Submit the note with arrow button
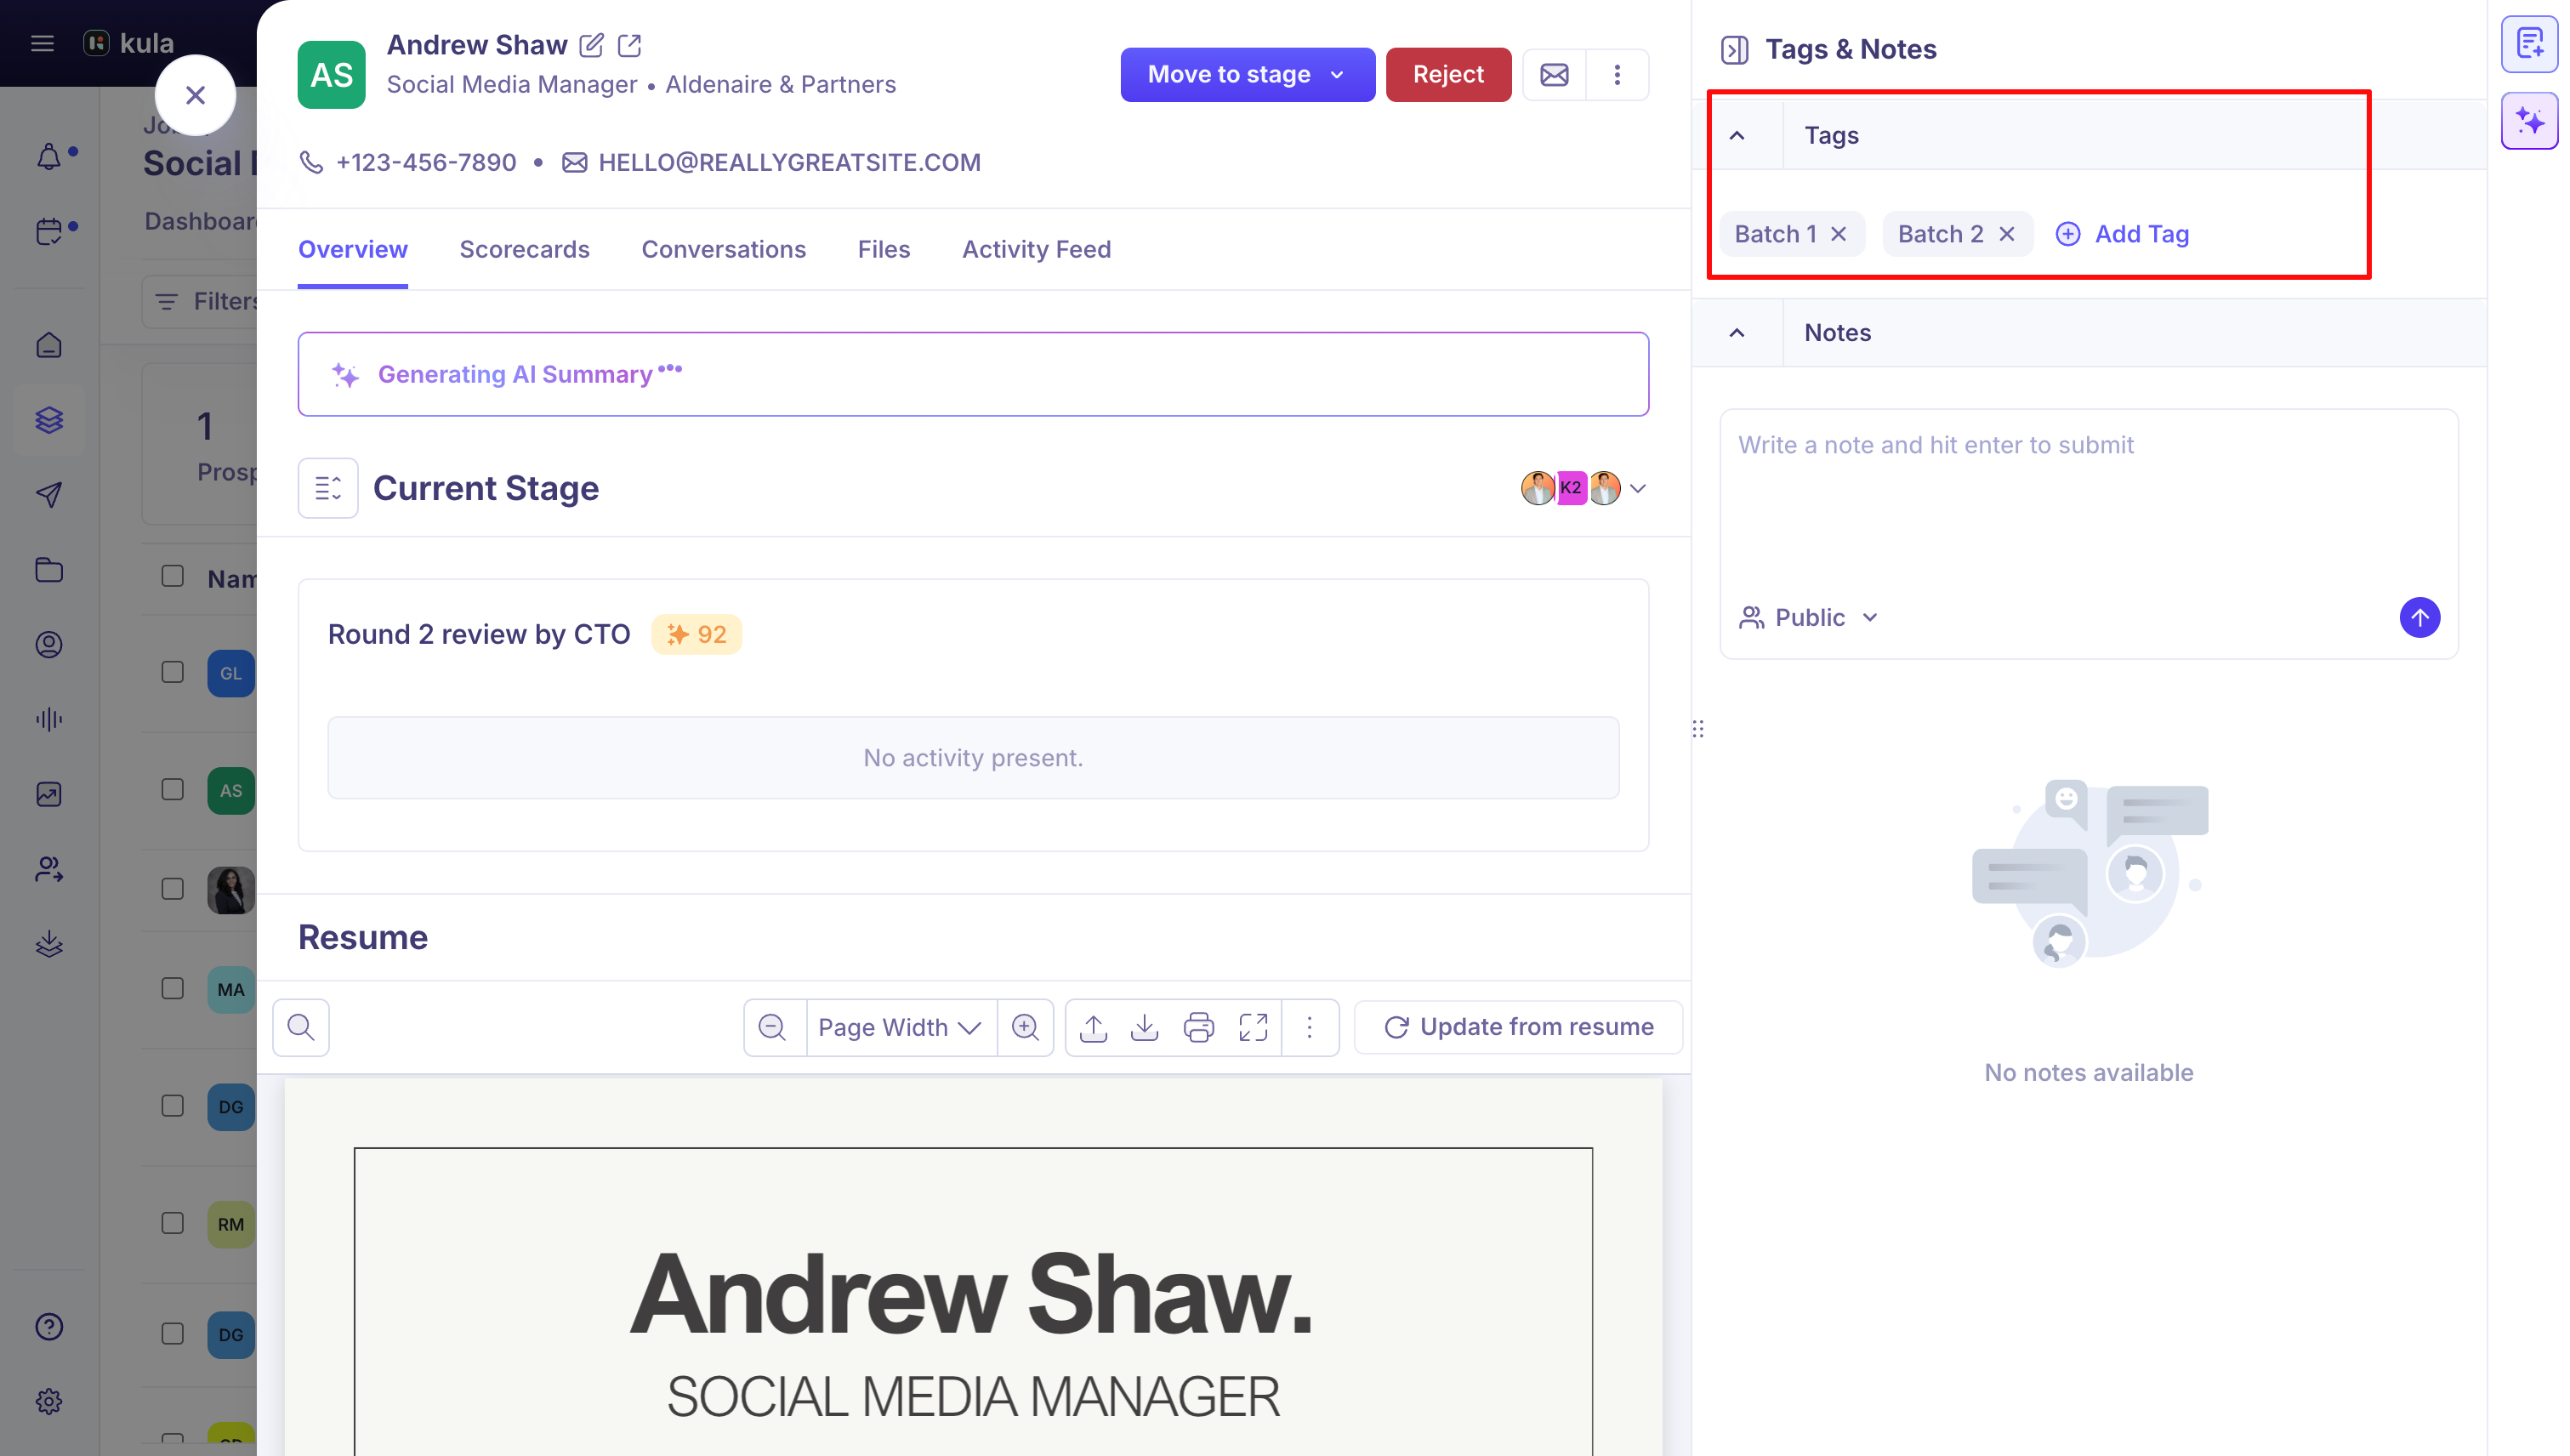Screen dimensions: 2570x1456 pos(2419,617)
